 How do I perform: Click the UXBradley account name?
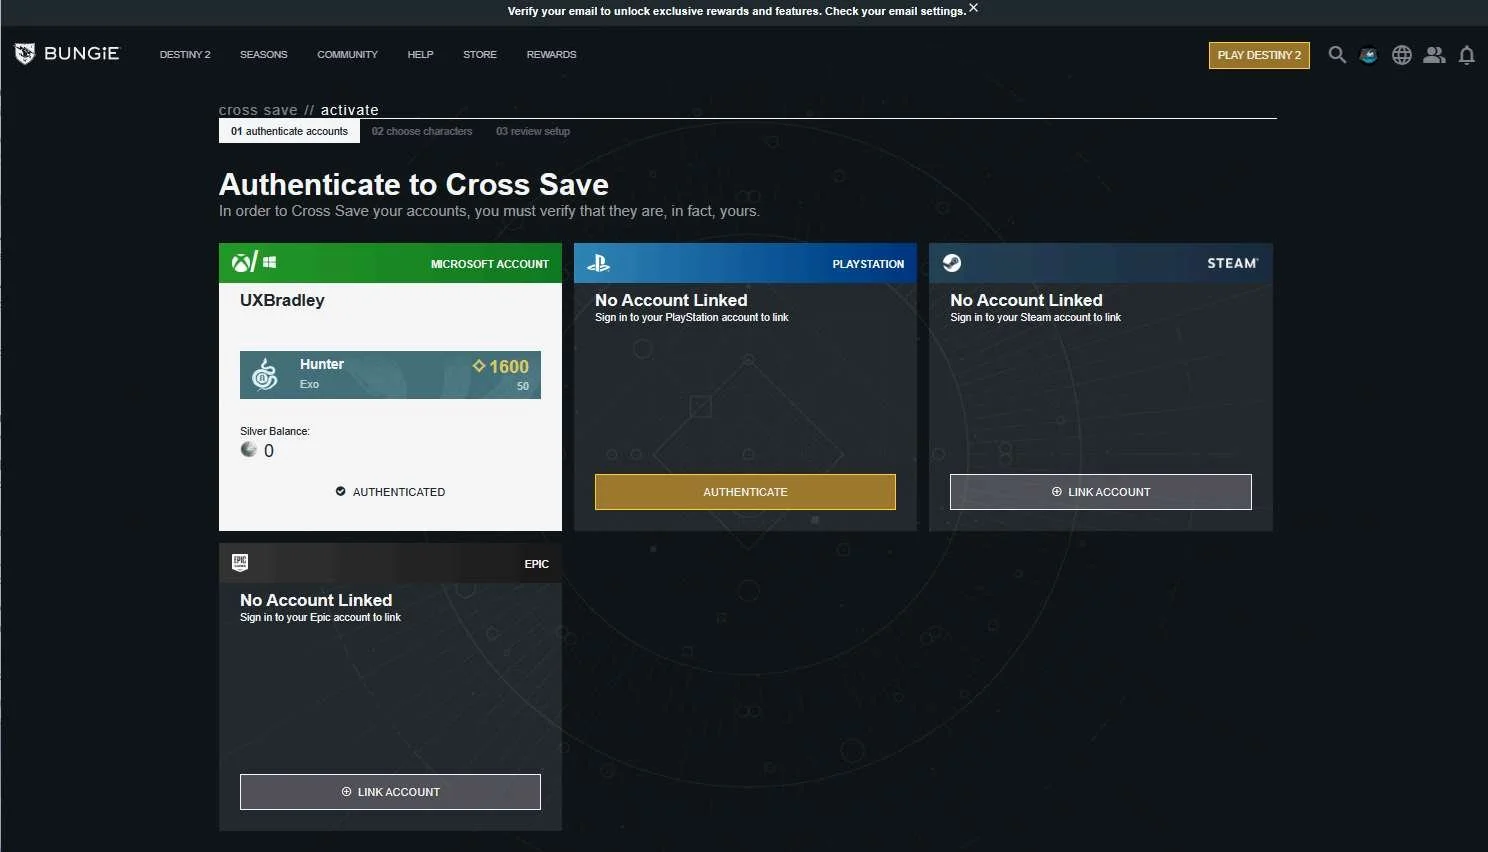tap(282, 300)
